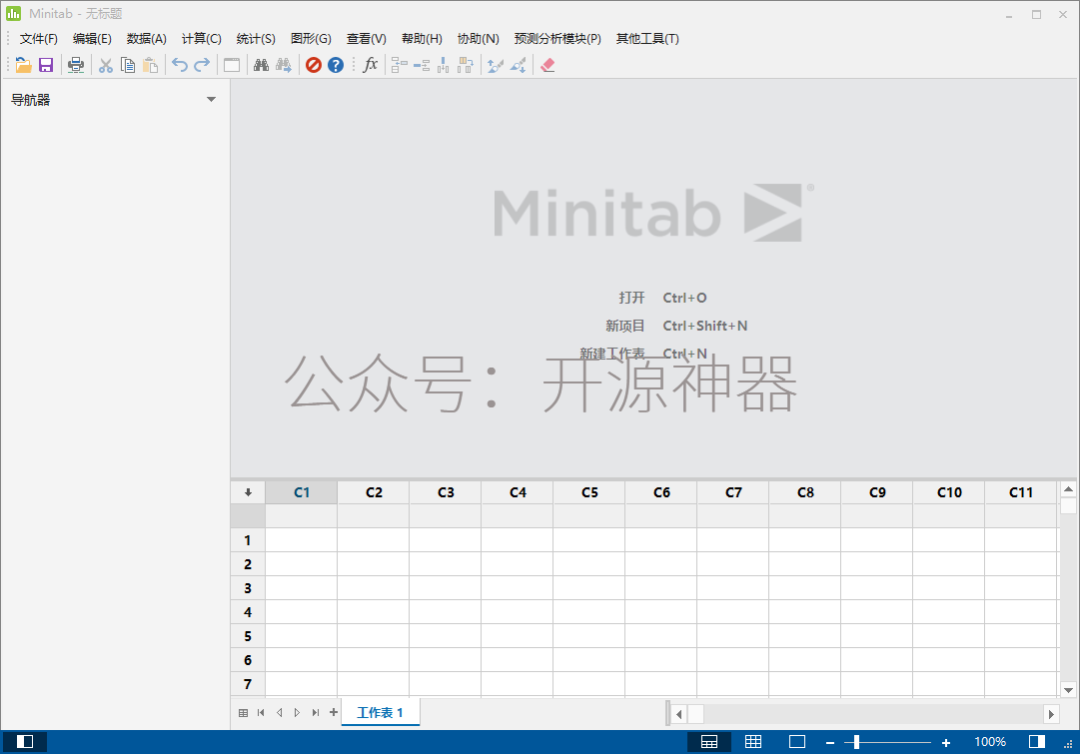1080x754 pixels.
Task: Open the 预测分析模块(P) menu
Action: point(557,39)
